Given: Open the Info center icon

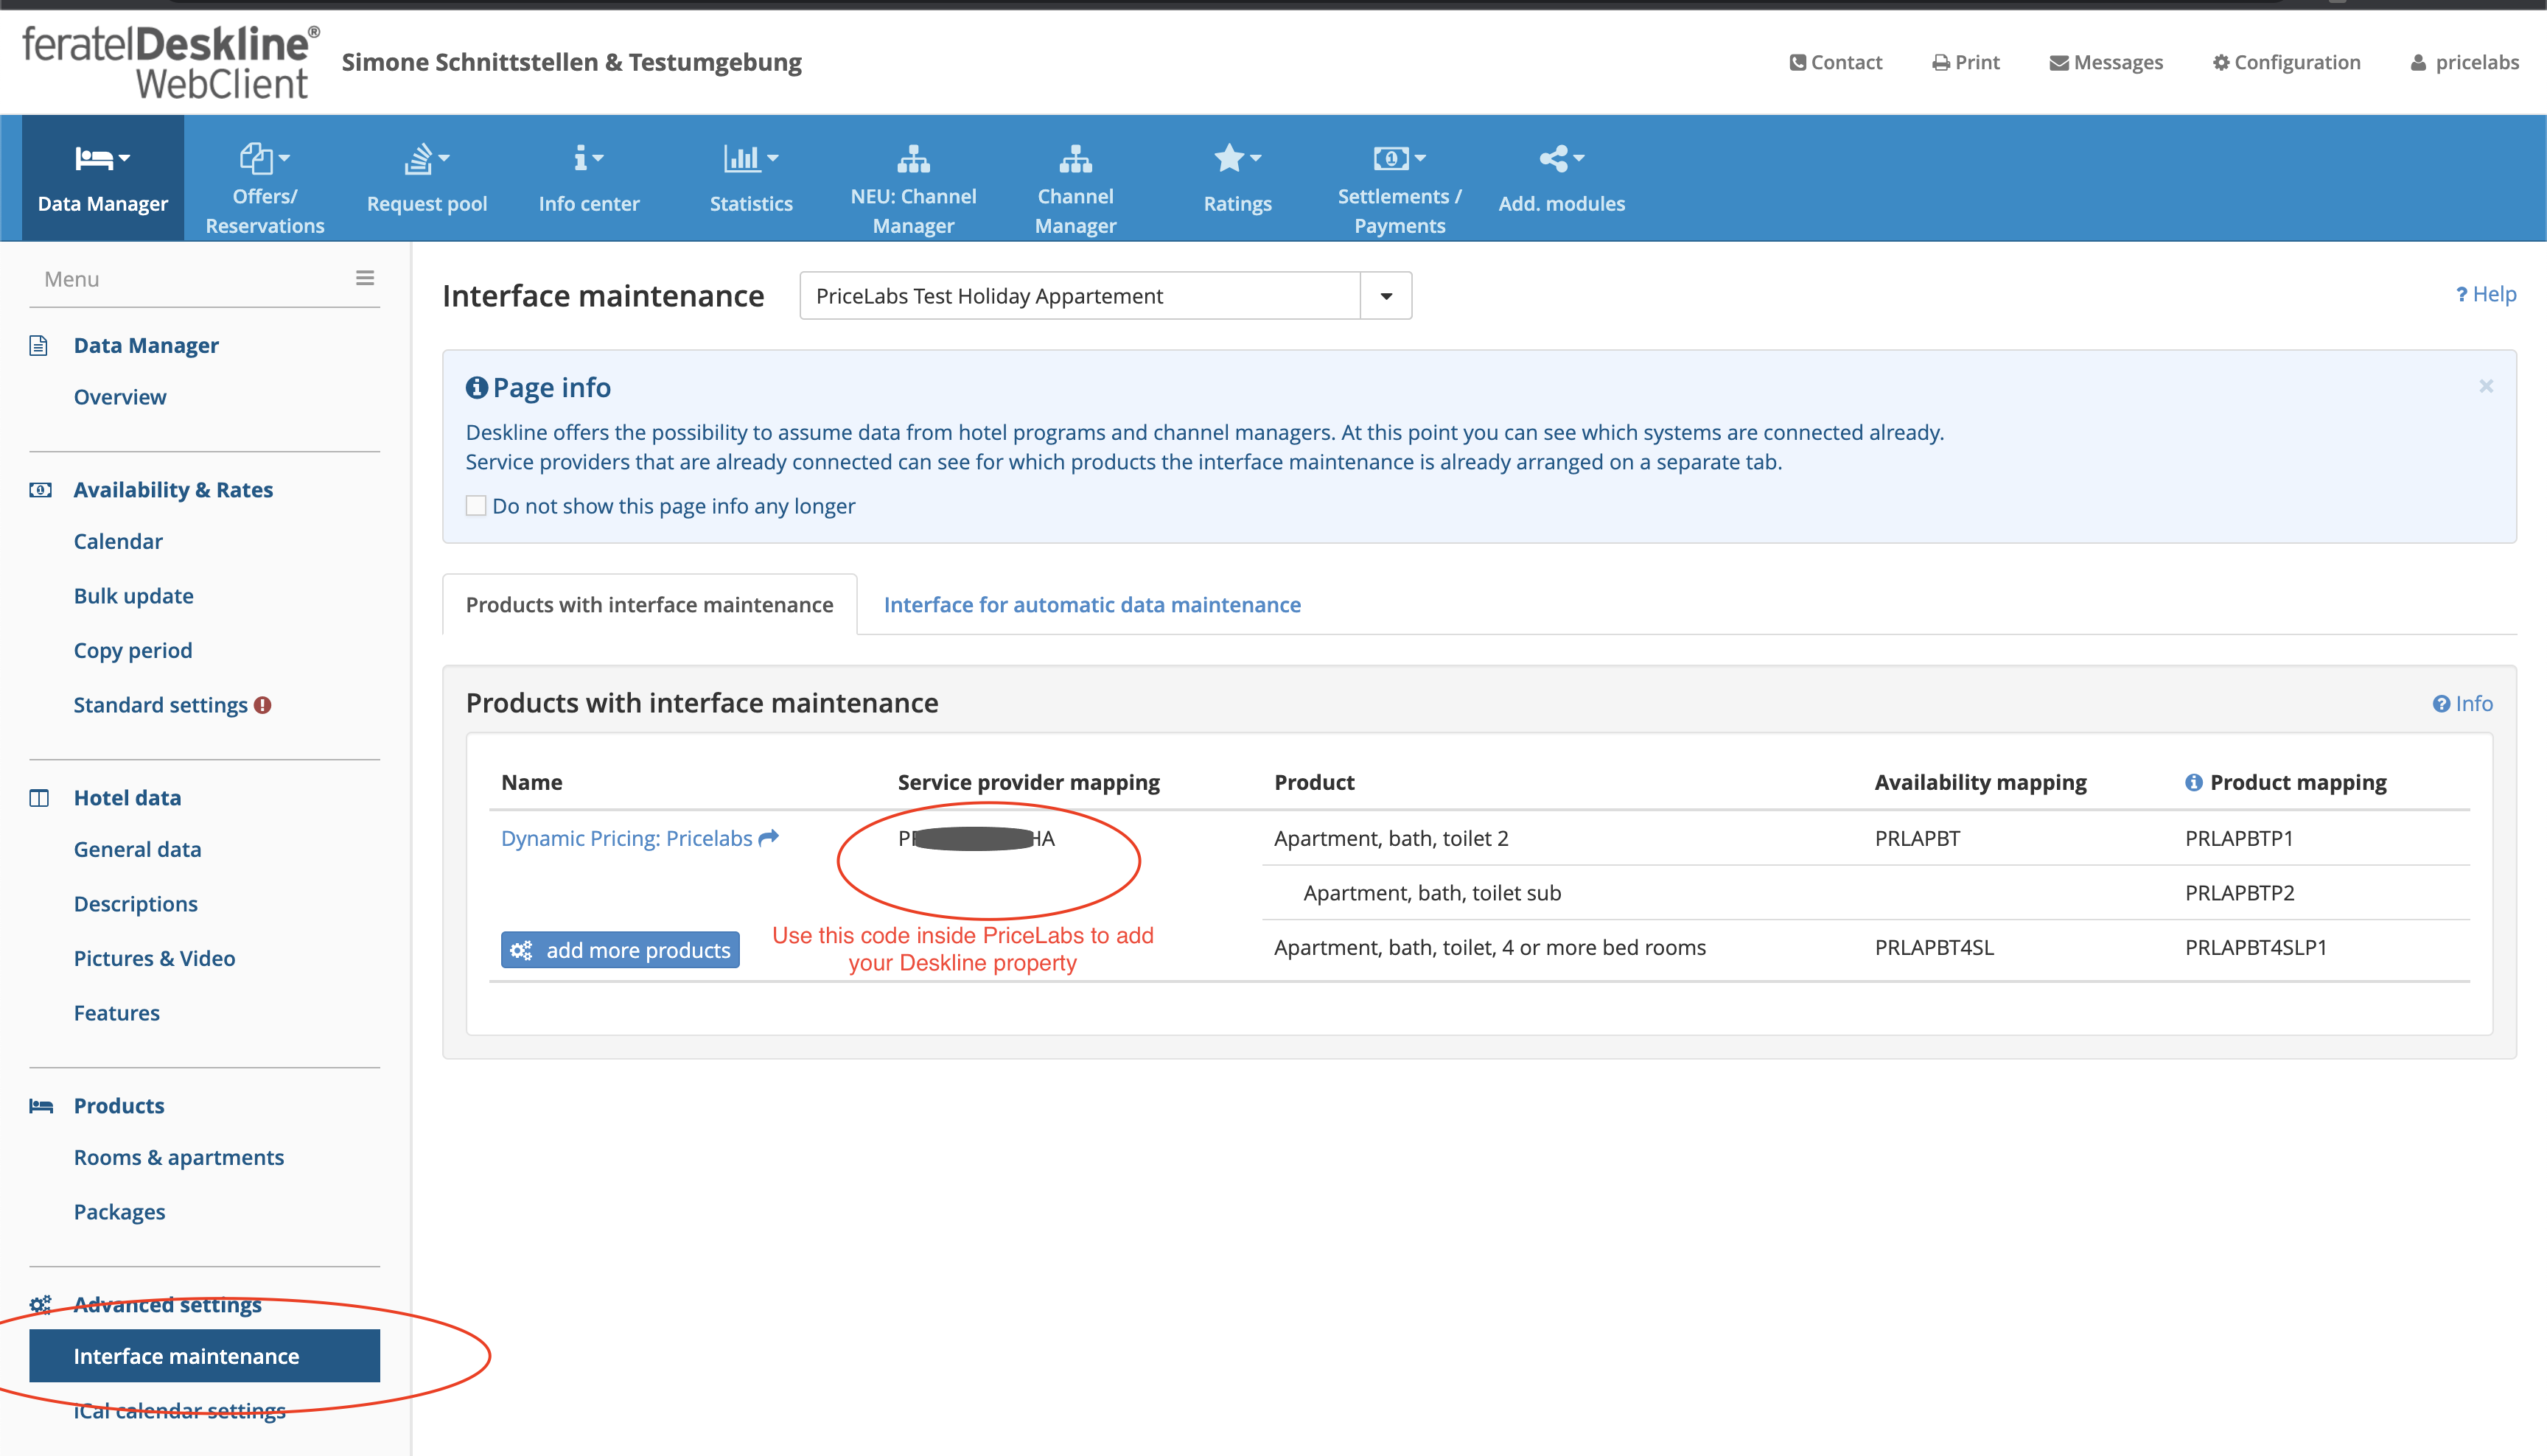Looking at the screenshot, I should (580, 158).
